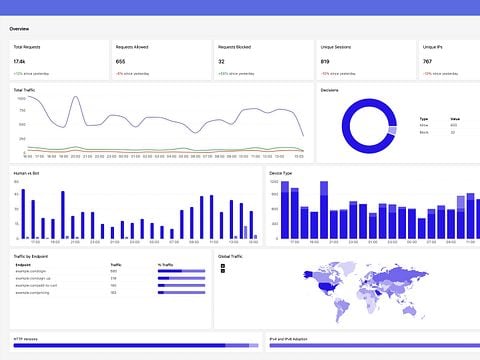Image resolution: width=480 pixels, height=360 pixels.
Task: Click the tall peak on the Total Traffic line
Action: (x=76, y=97)
